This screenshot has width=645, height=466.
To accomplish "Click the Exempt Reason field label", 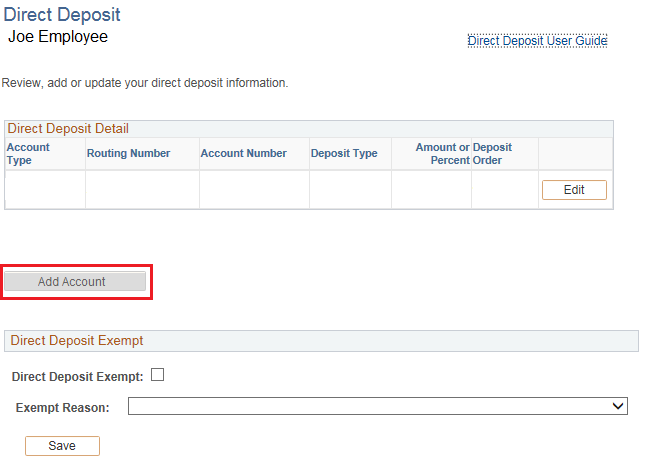I will tap(63, 407).
